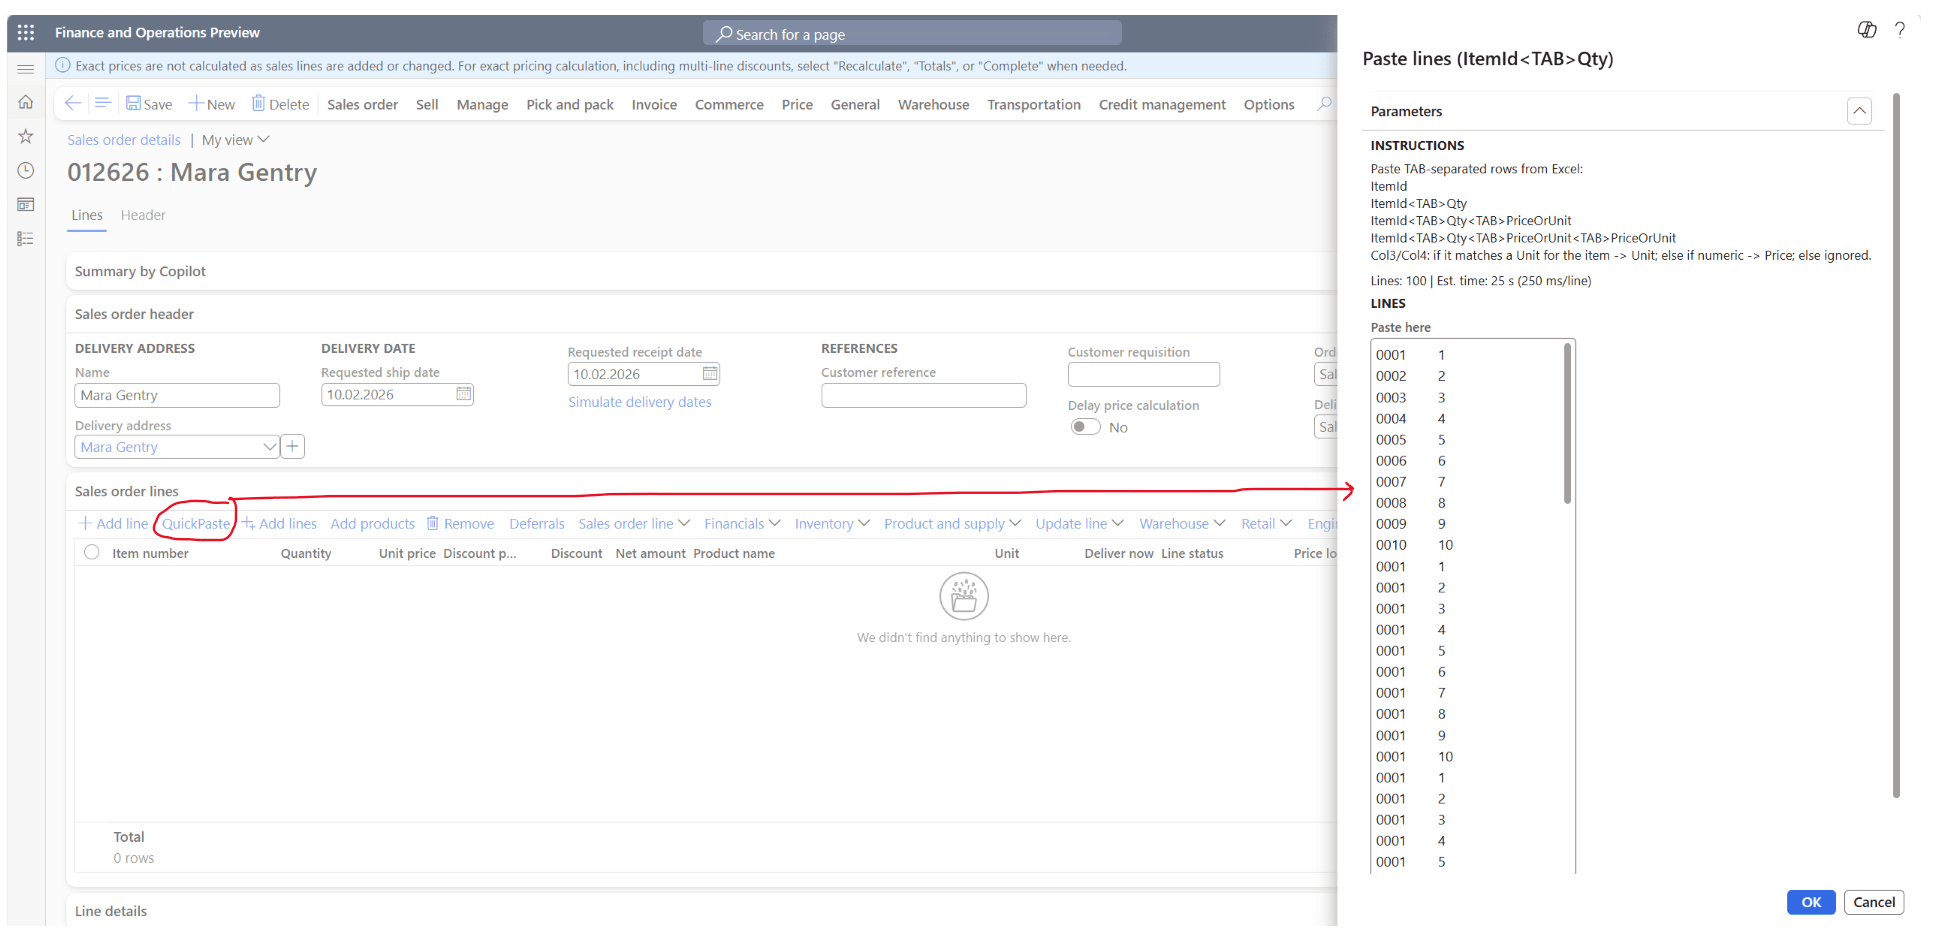Select all rows using grid header circle
Image resolution: width=1934 pixels, height=931 pixels.
point(92,552)
